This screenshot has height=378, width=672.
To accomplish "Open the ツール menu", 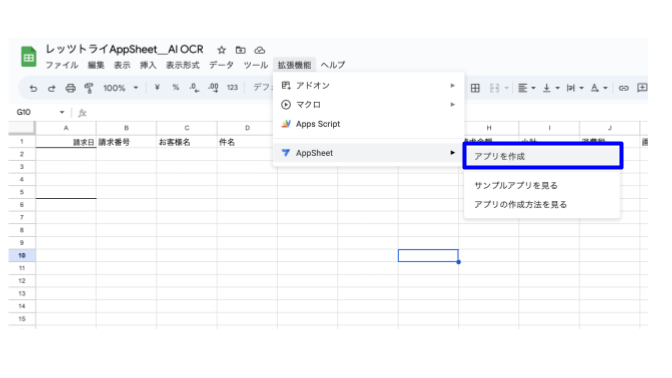I will coord(255,65).
